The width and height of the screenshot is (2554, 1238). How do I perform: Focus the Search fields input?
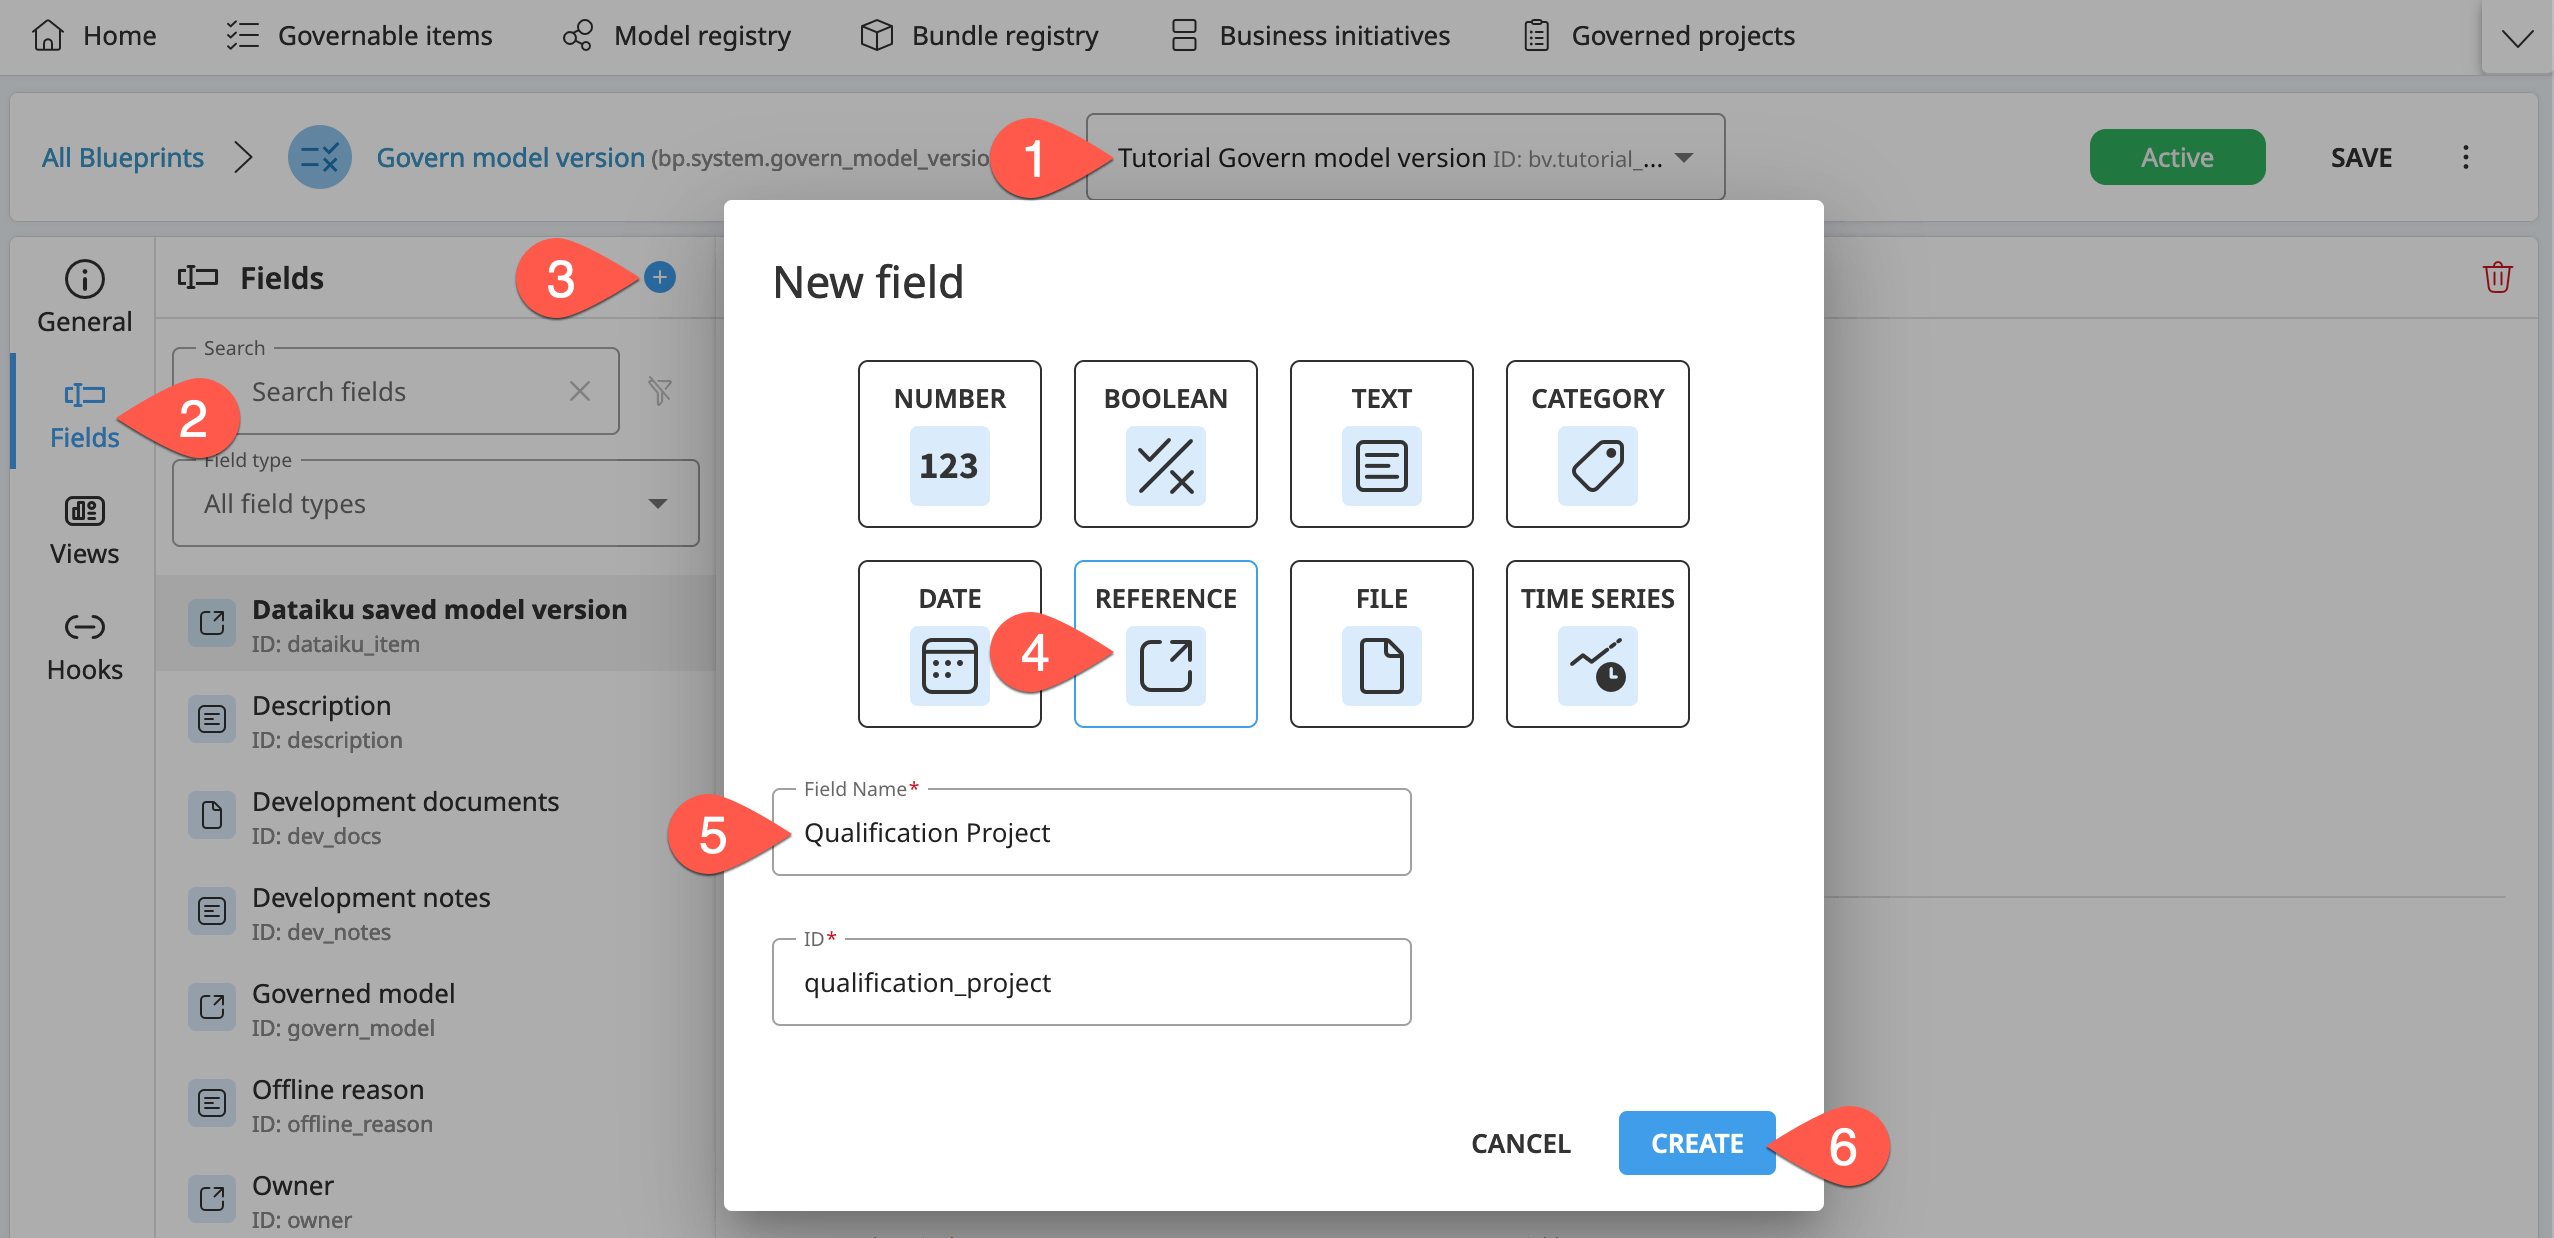(396, 391)
